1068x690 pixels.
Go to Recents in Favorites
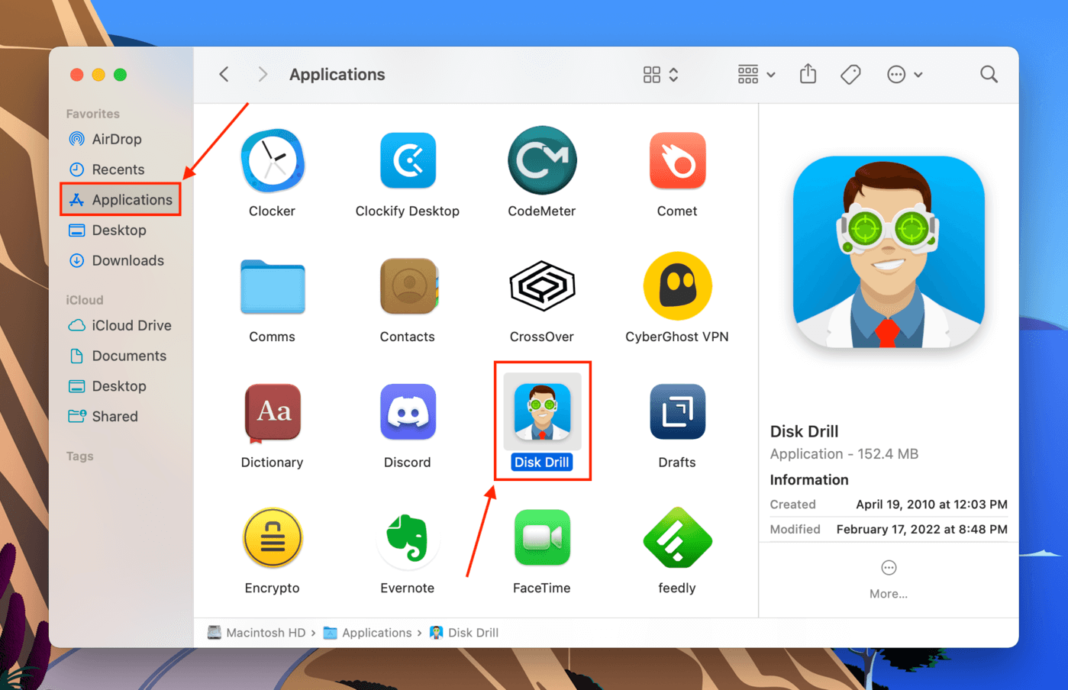[x=117, y=169]
